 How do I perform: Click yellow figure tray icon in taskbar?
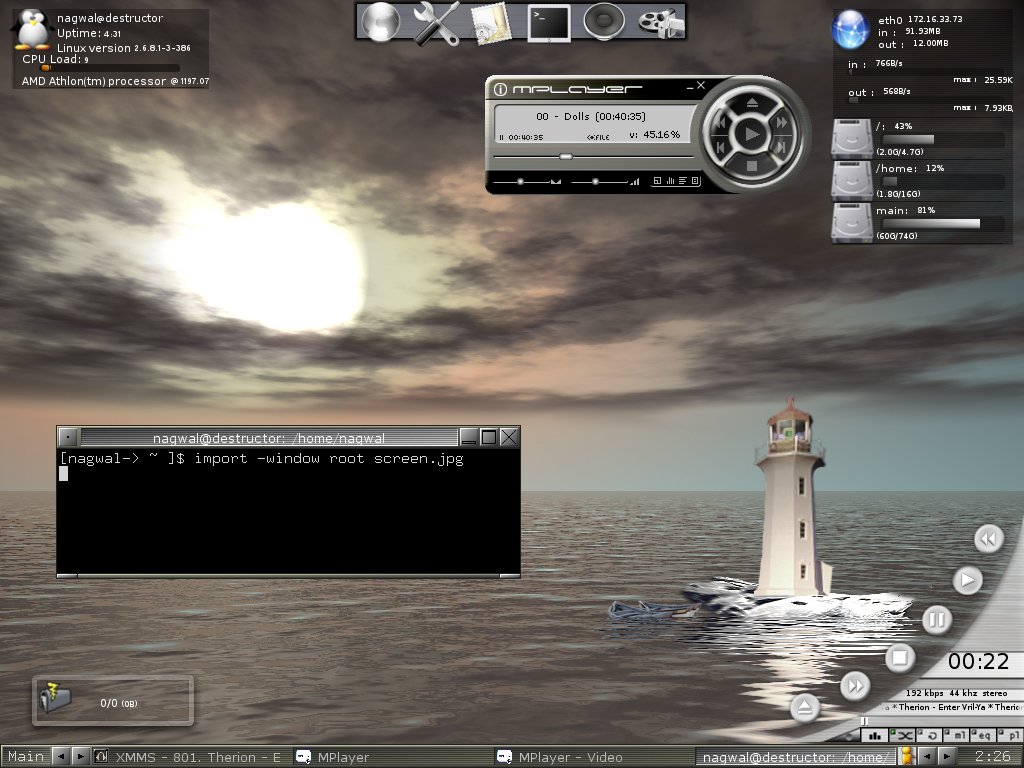click(906, 756)
